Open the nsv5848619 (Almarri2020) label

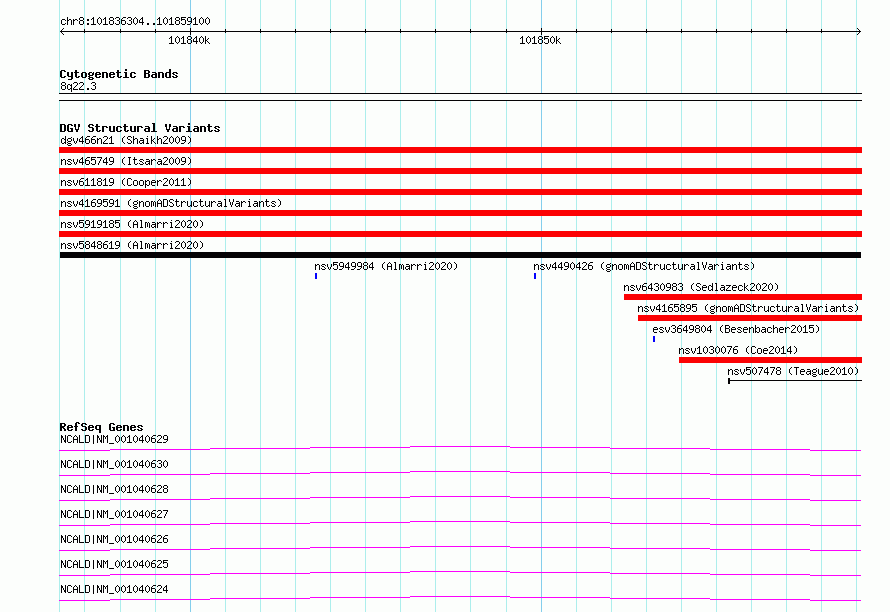point(132,245)
